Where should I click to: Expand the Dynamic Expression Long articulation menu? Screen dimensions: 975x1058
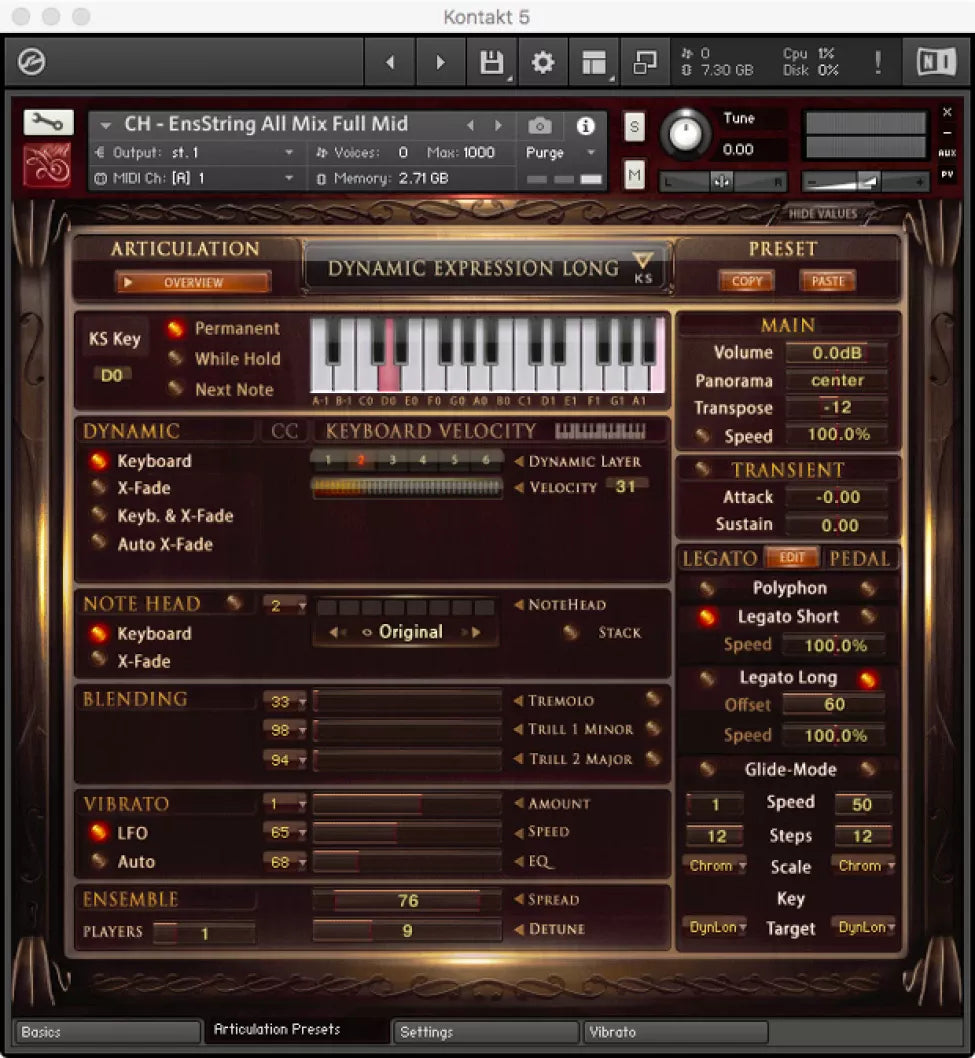coord(643,262)
